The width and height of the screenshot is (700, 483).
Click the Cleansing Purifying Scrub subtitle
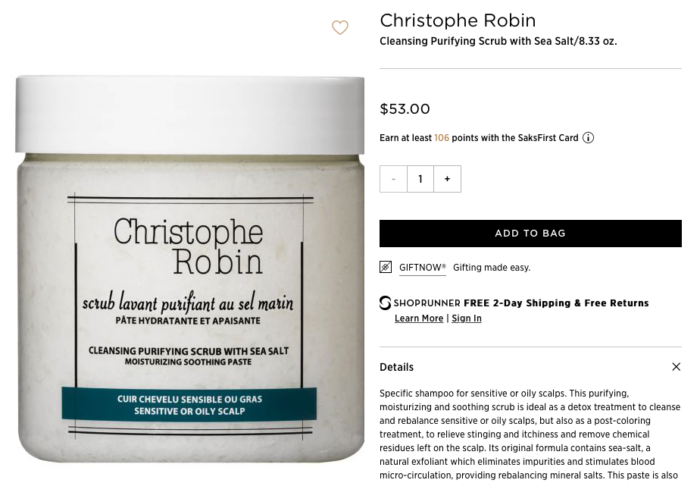pos(498,41)
